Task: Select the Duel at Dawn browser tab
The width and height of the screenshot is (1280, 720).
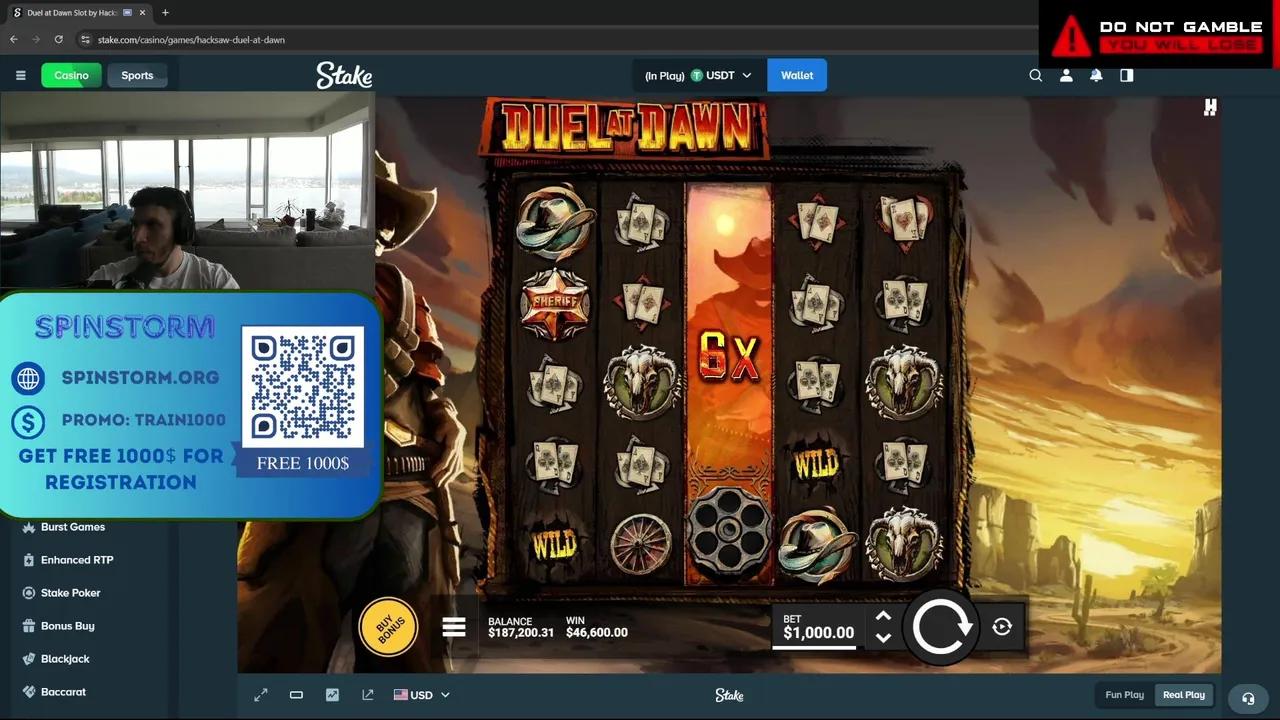Action: (x=78, y=13)
